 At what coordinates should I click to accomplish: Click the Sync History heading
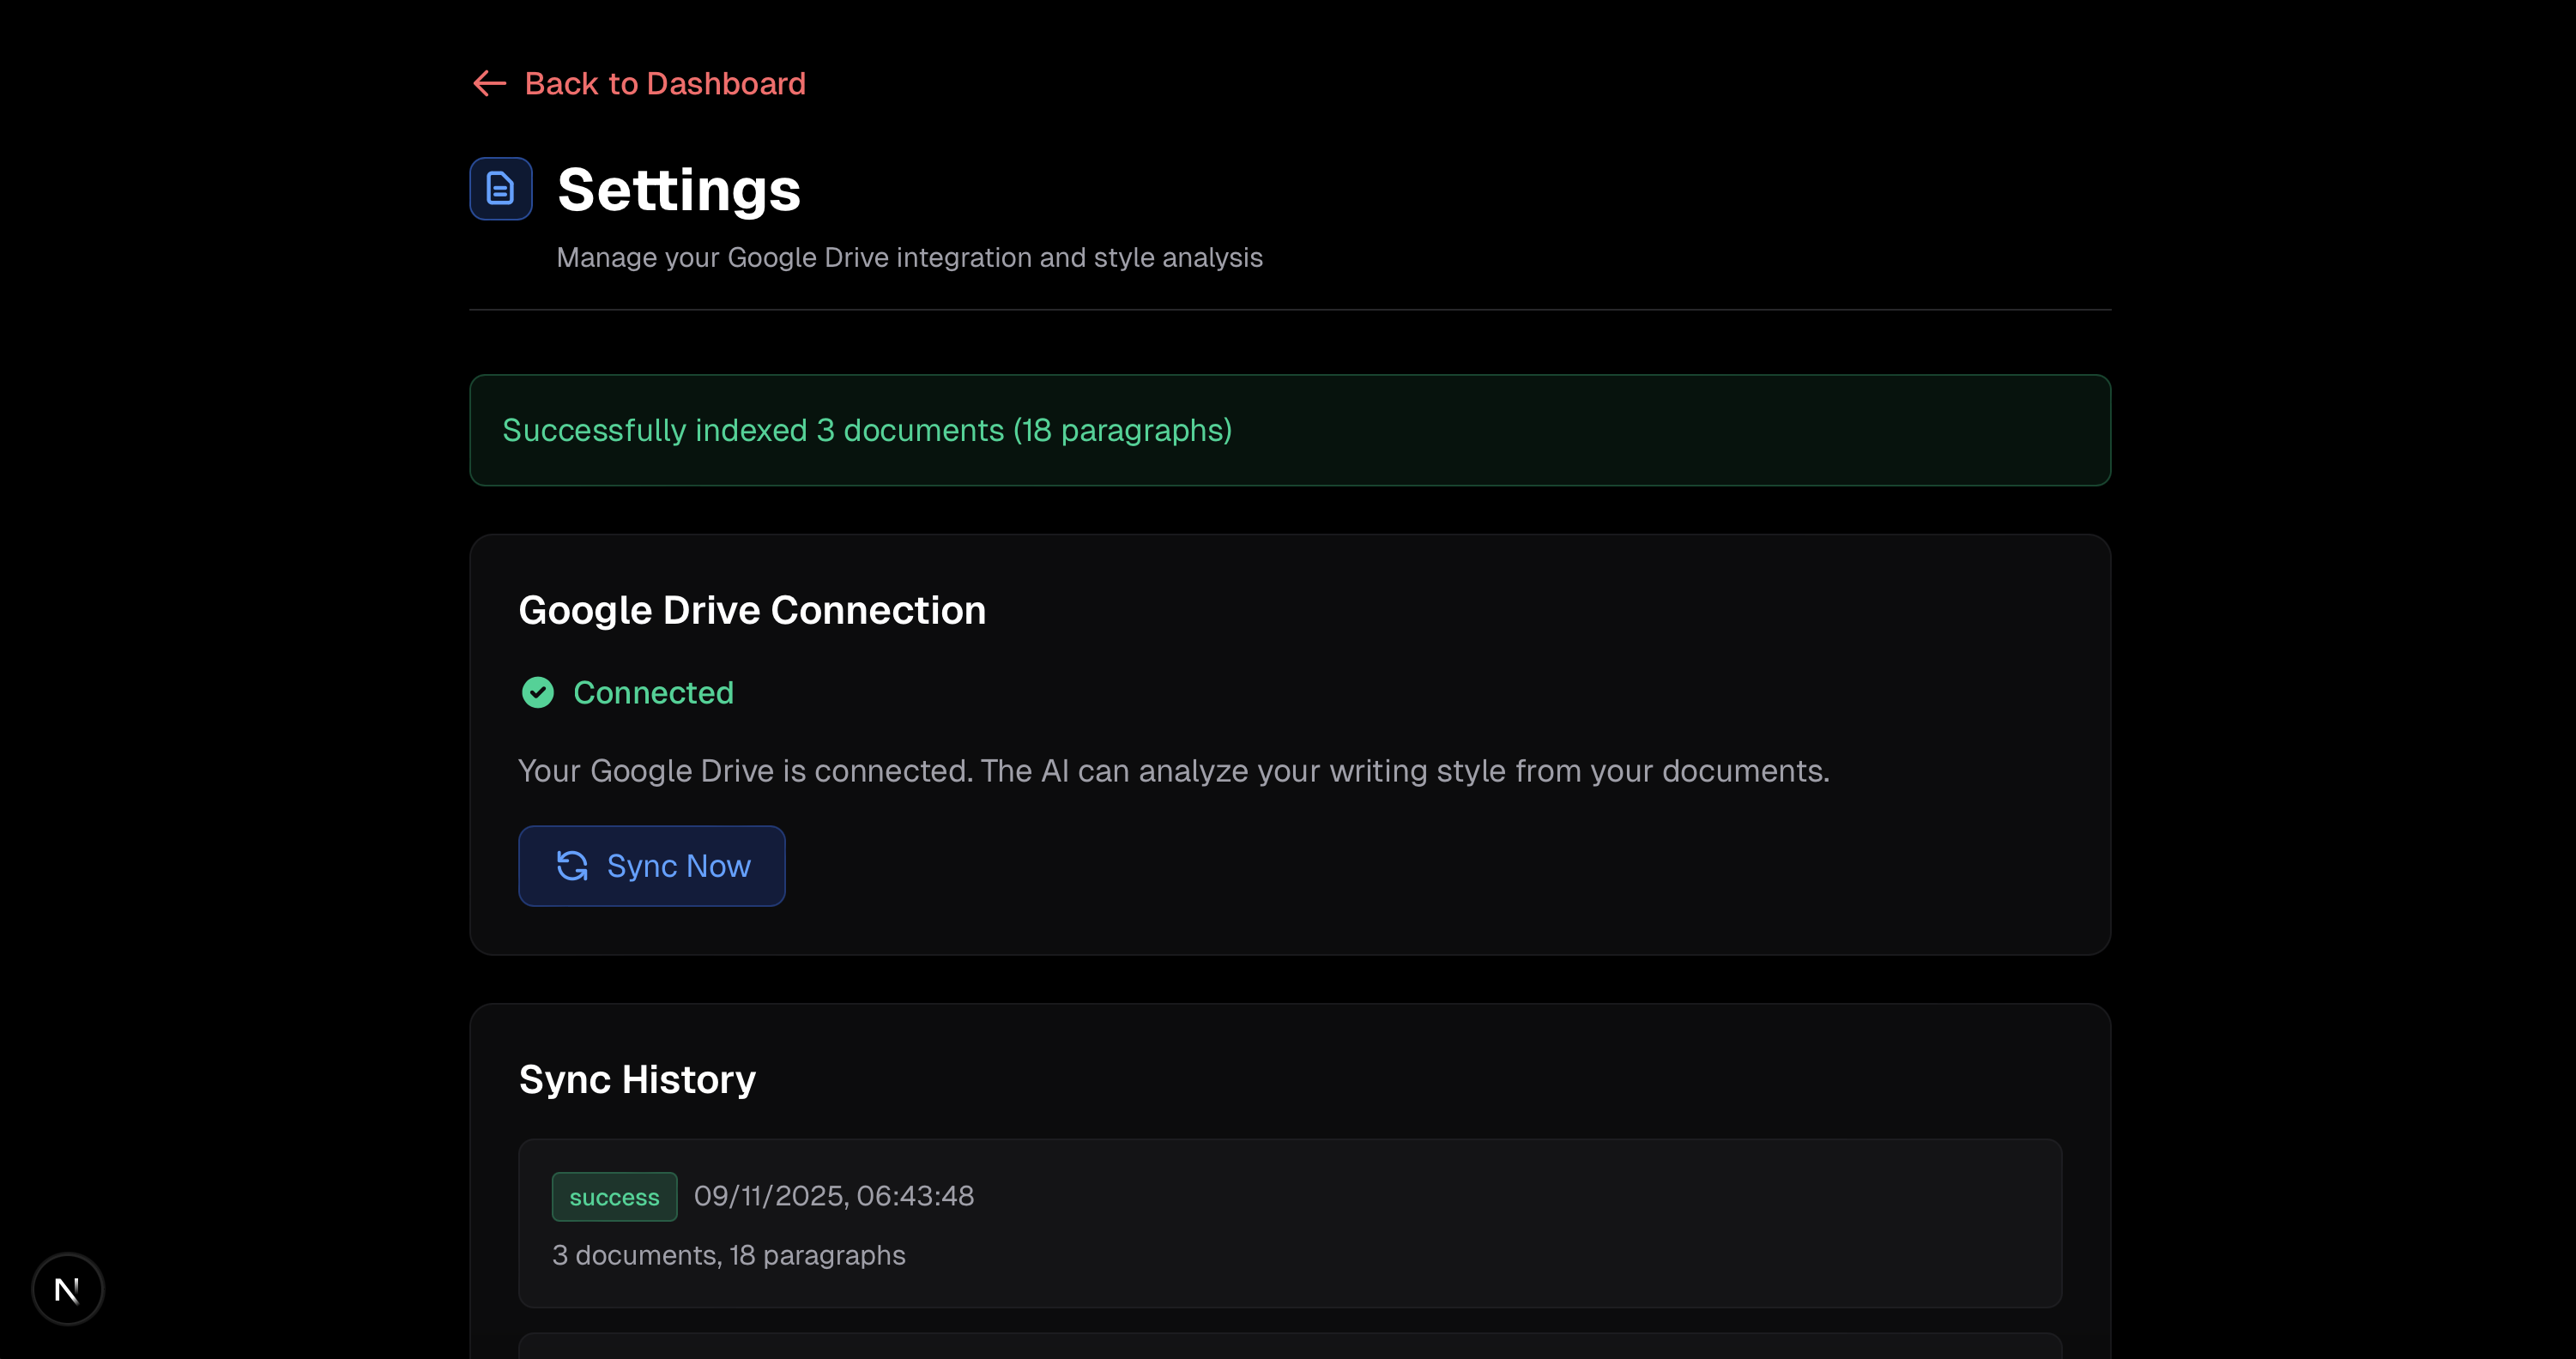click(x=636, y=1079)
